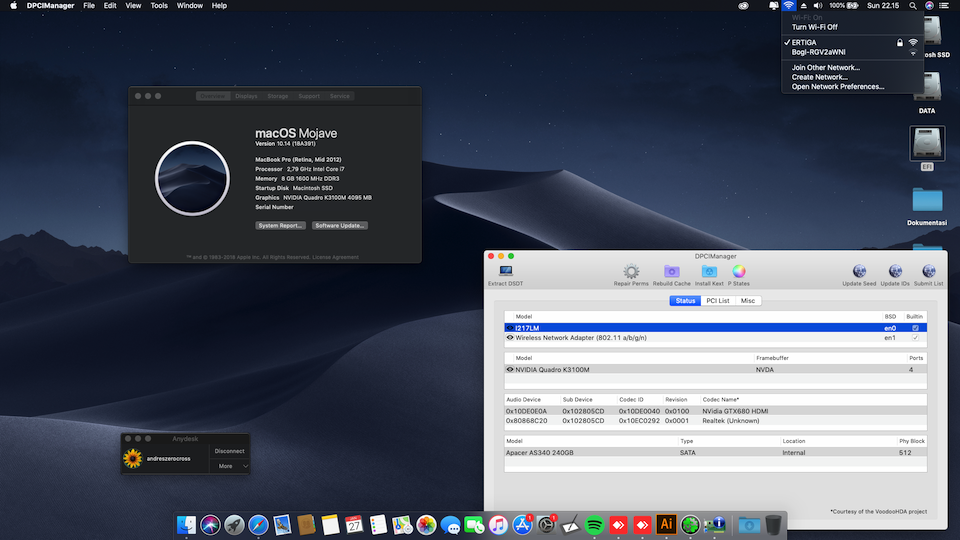Open the P States tool

click(739, 275)
